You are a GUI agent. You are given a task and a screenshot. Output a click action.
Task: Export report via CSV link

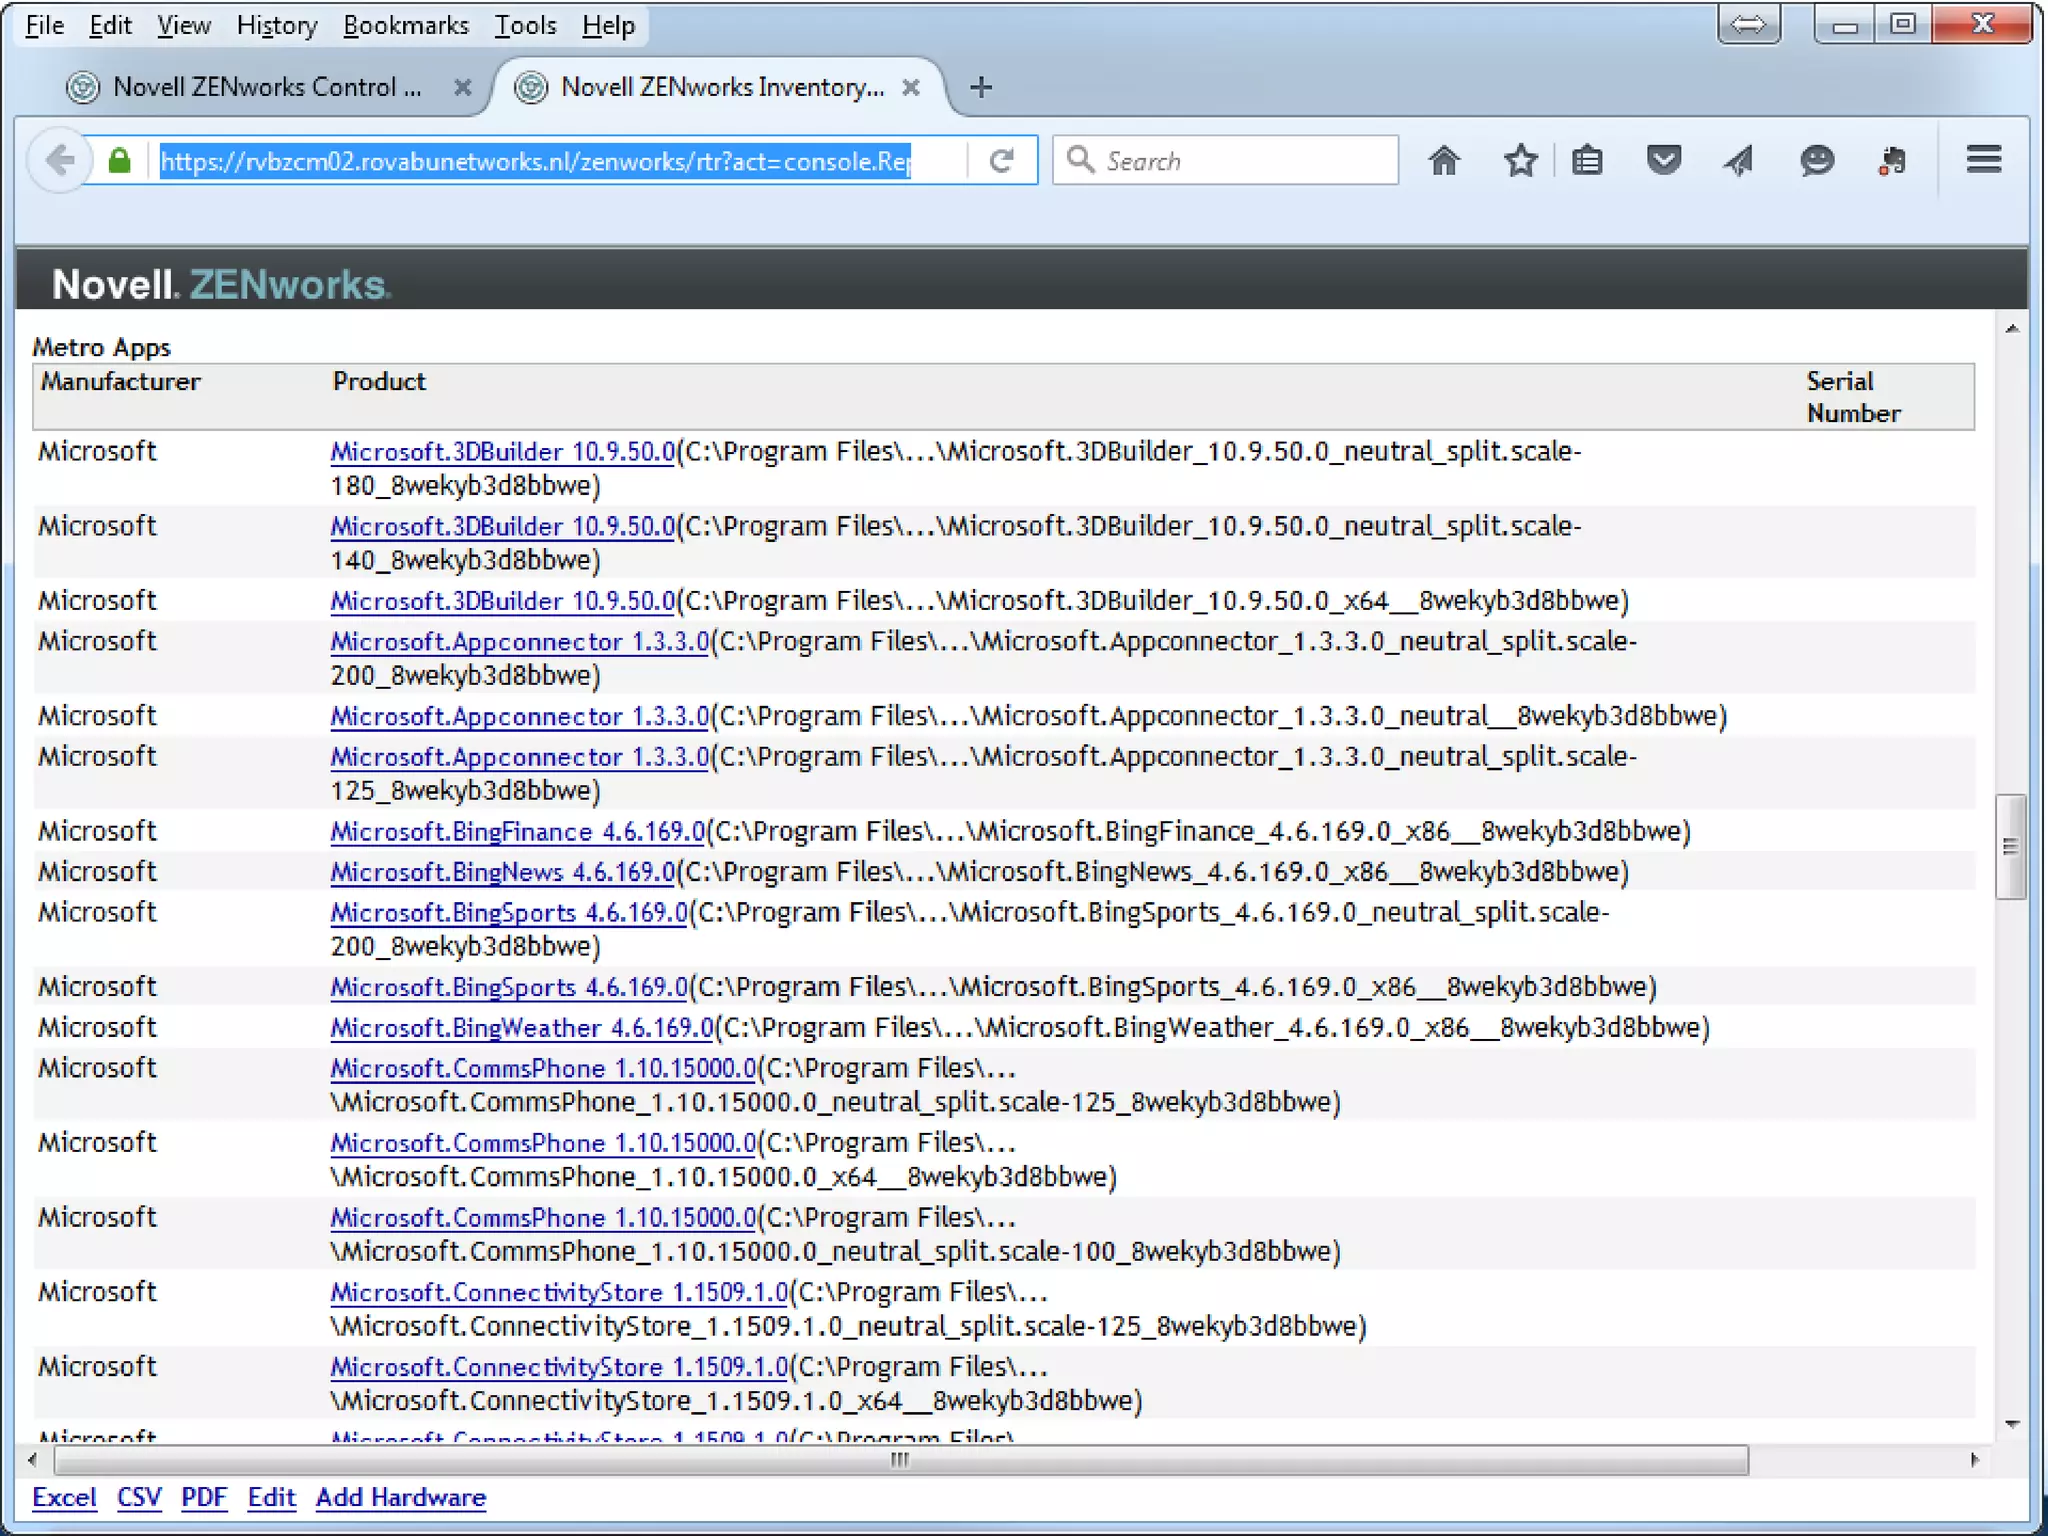(x=139, y=1497)
